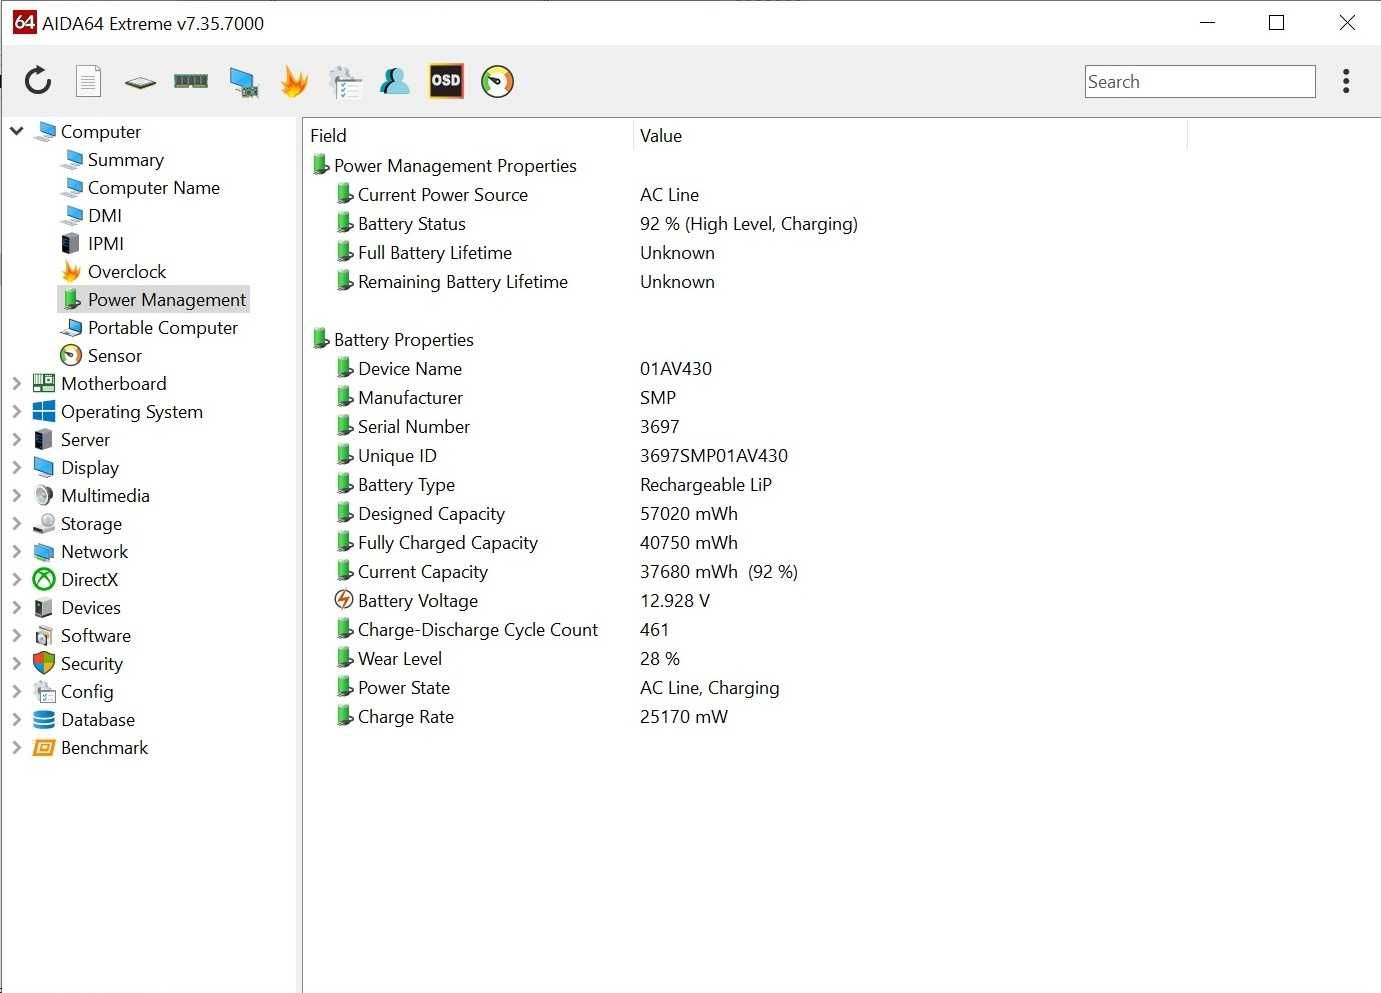This screenshot has width=1381, height=993.
Task: Expand the Storage tree node
Action: (17, 523)
